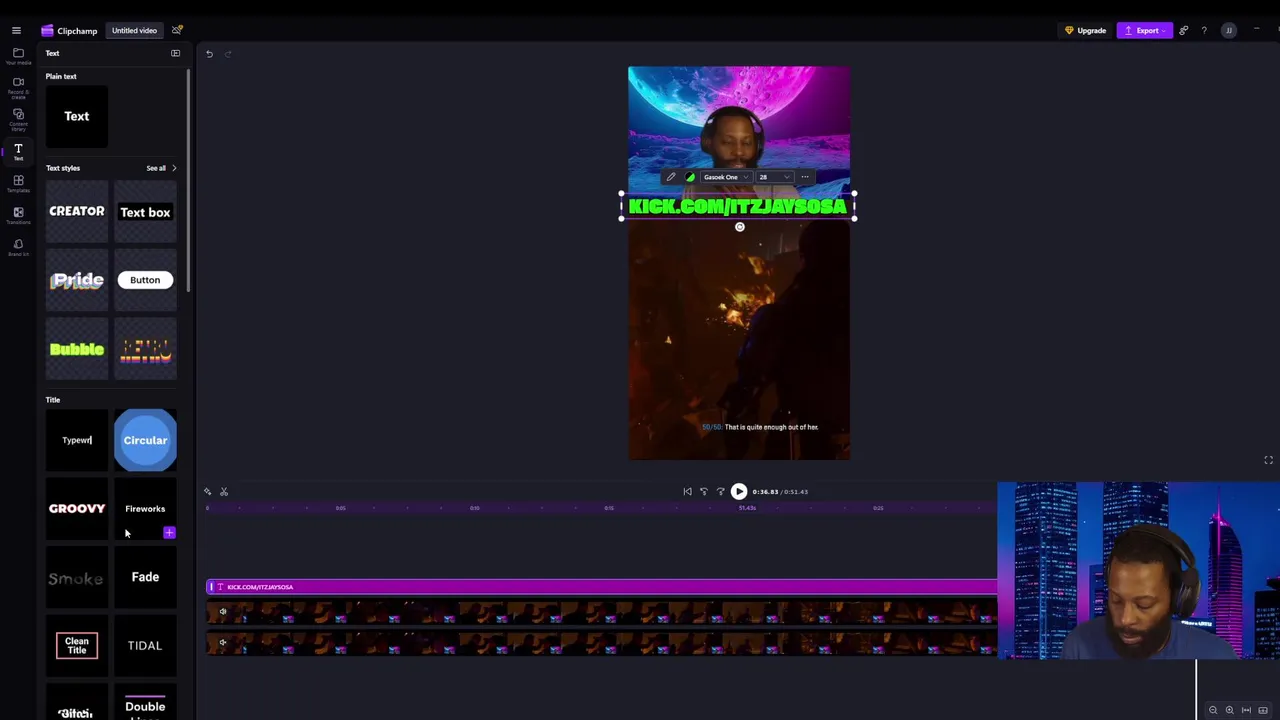Zoom in the timeline

tap(1229, 710)
